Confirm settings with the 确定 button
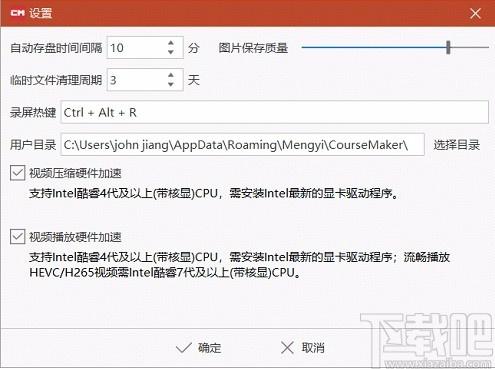The width and height of the screenshot is (495, 369). (199, 348)
